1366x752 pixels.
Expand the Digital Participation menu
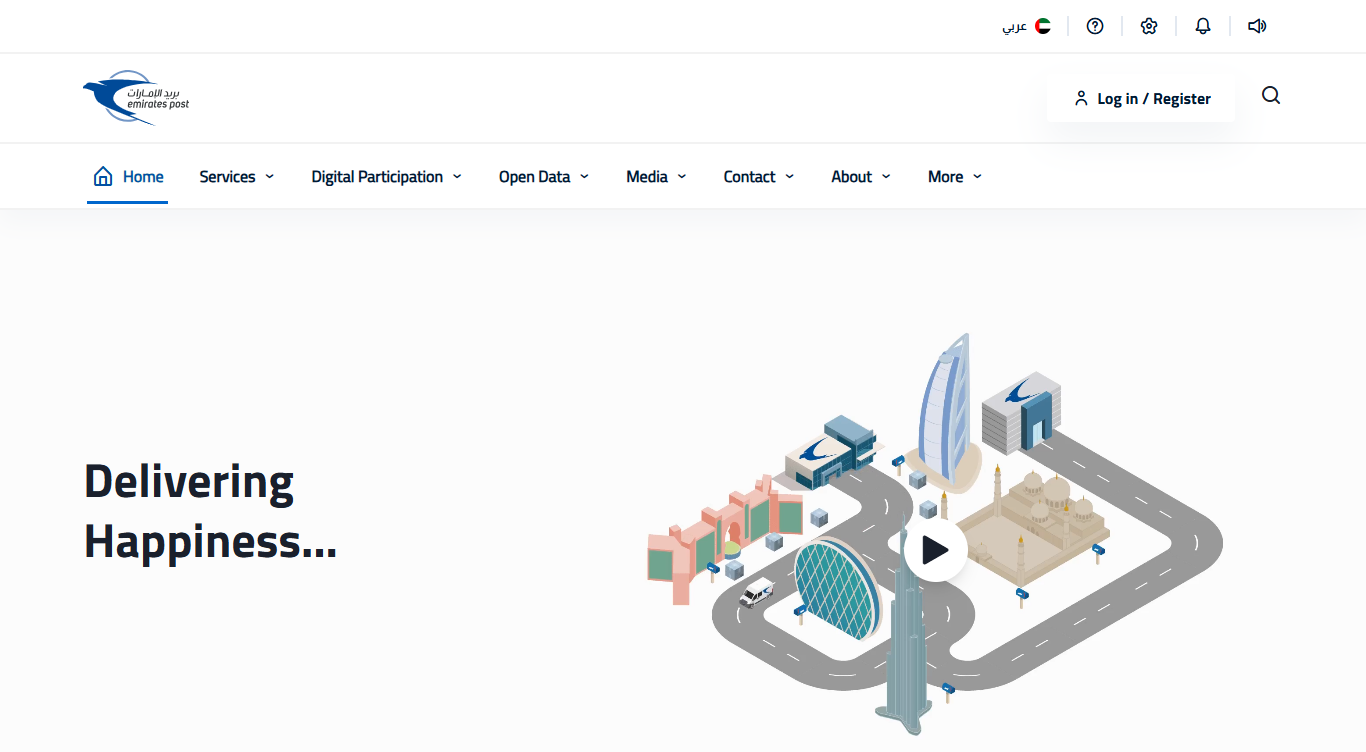387,177
